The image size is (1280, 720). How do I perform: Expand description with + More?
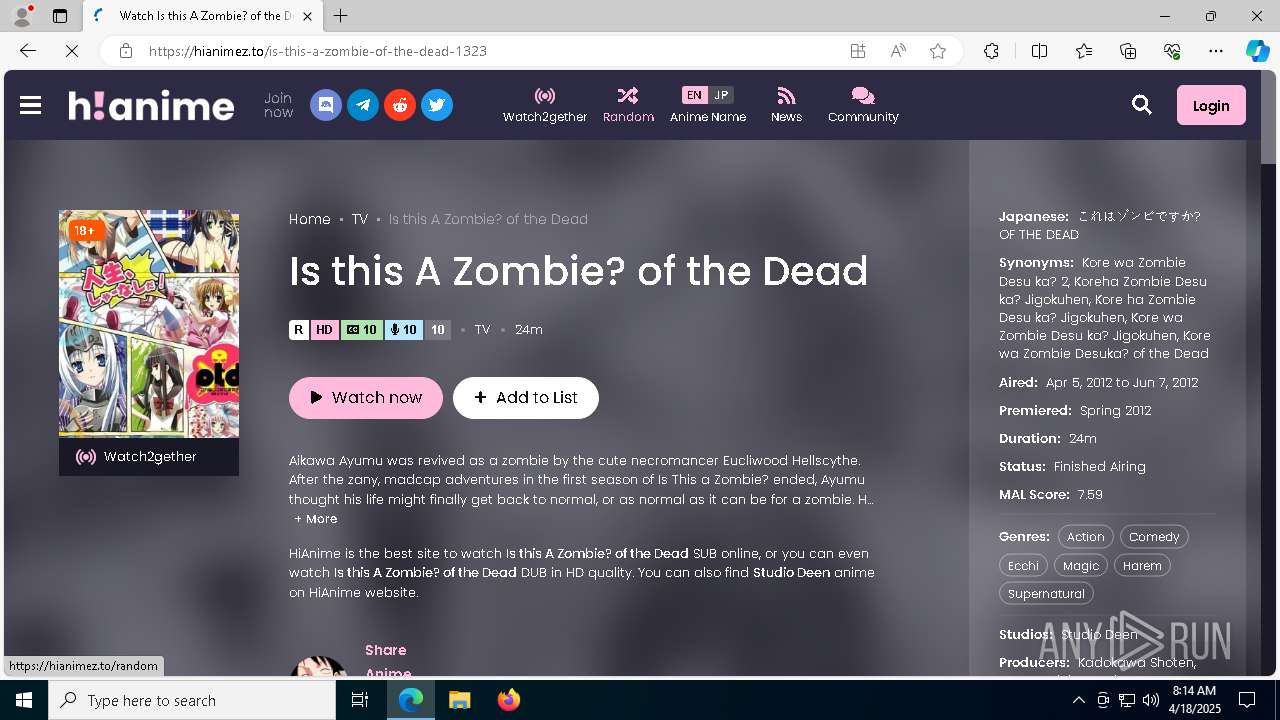[x=316, y=519]
